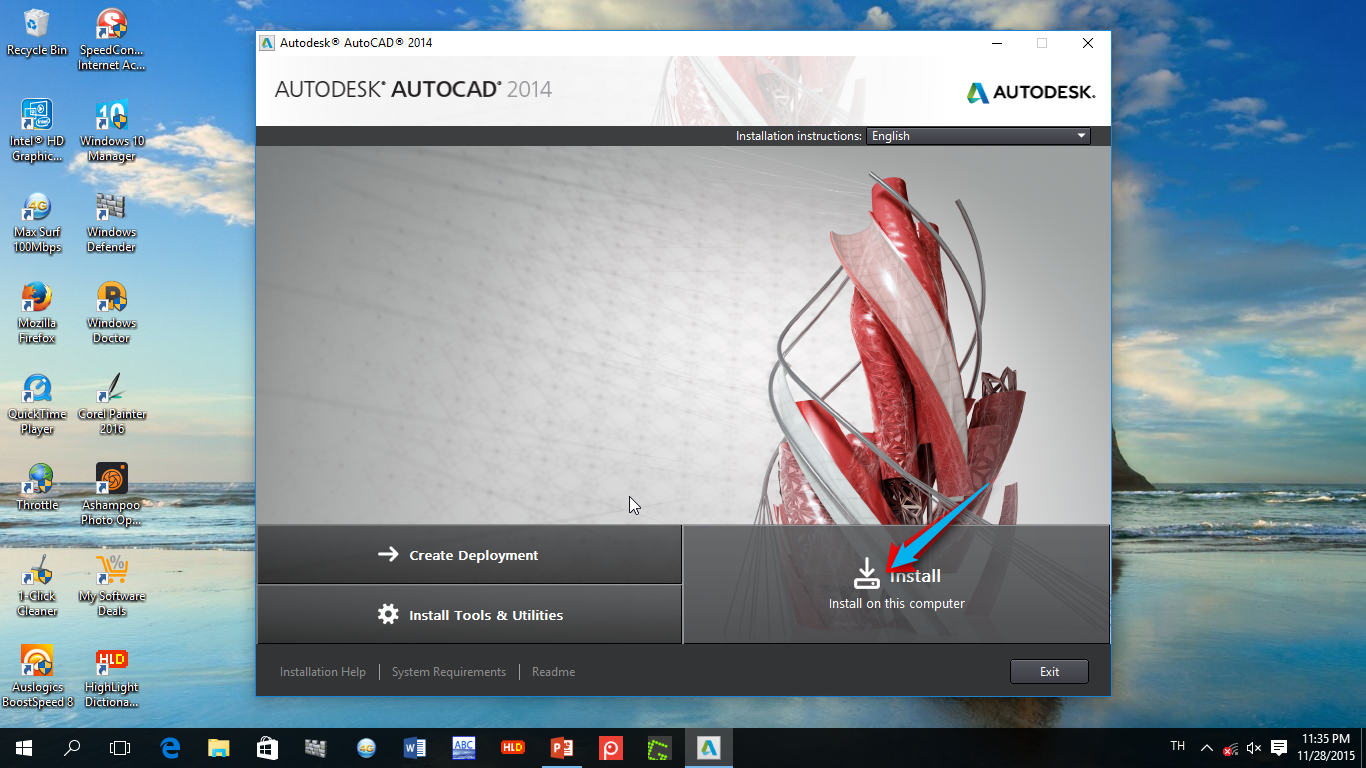Image resolution: width=1366 pixels, height=768 pixels.
Task: Open the network status tray icon
Action: pyautogui.click(x=1230, y=748)
